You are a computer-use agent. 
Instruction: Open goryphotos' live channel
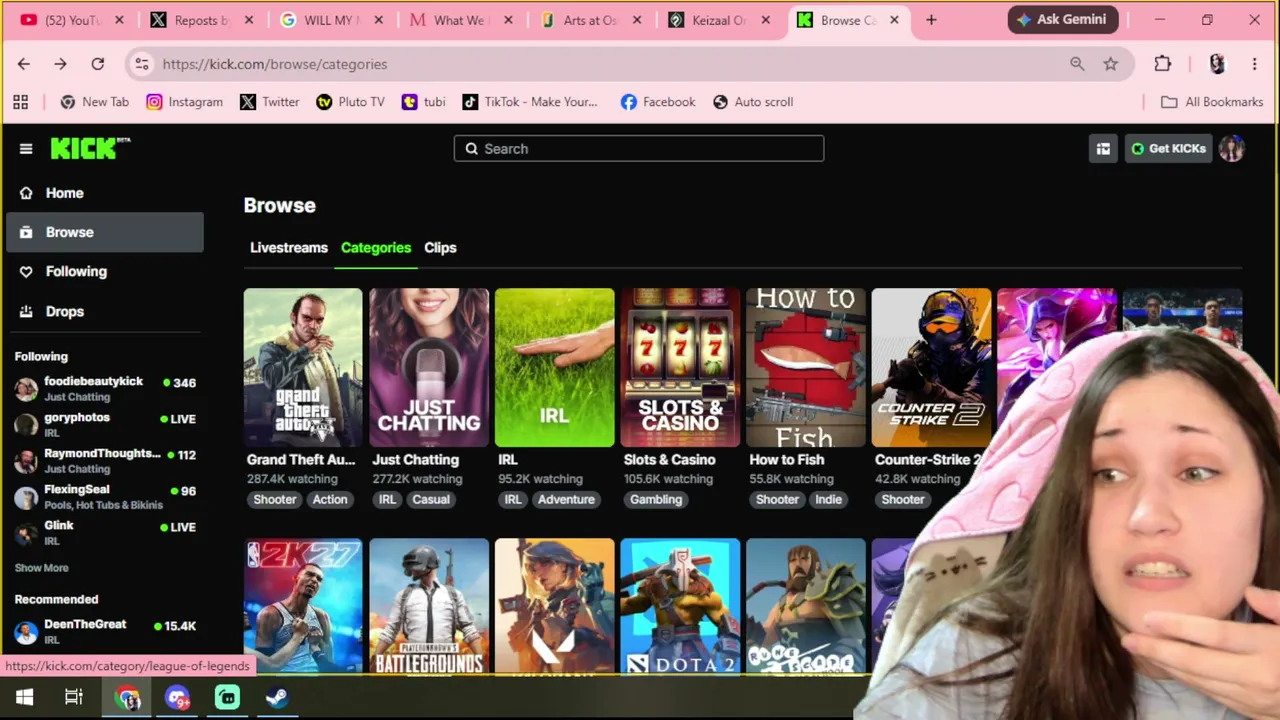[105, 425]
